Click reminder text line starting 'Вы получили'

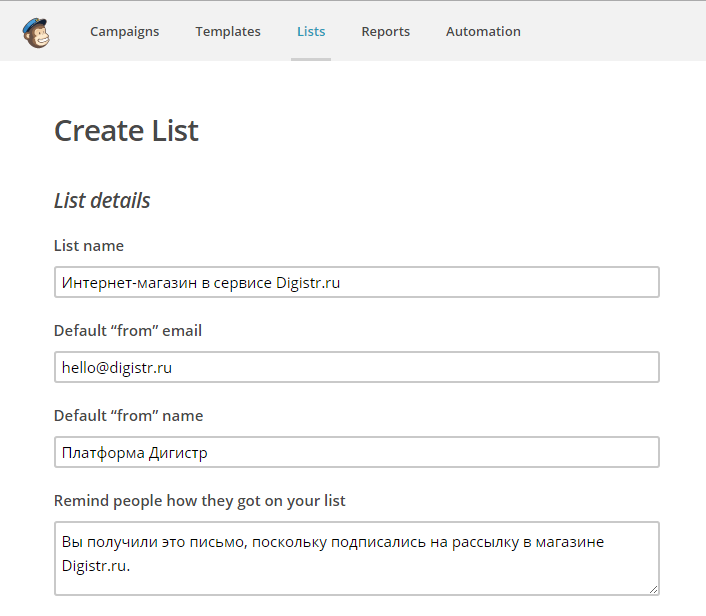pos(333,542)
